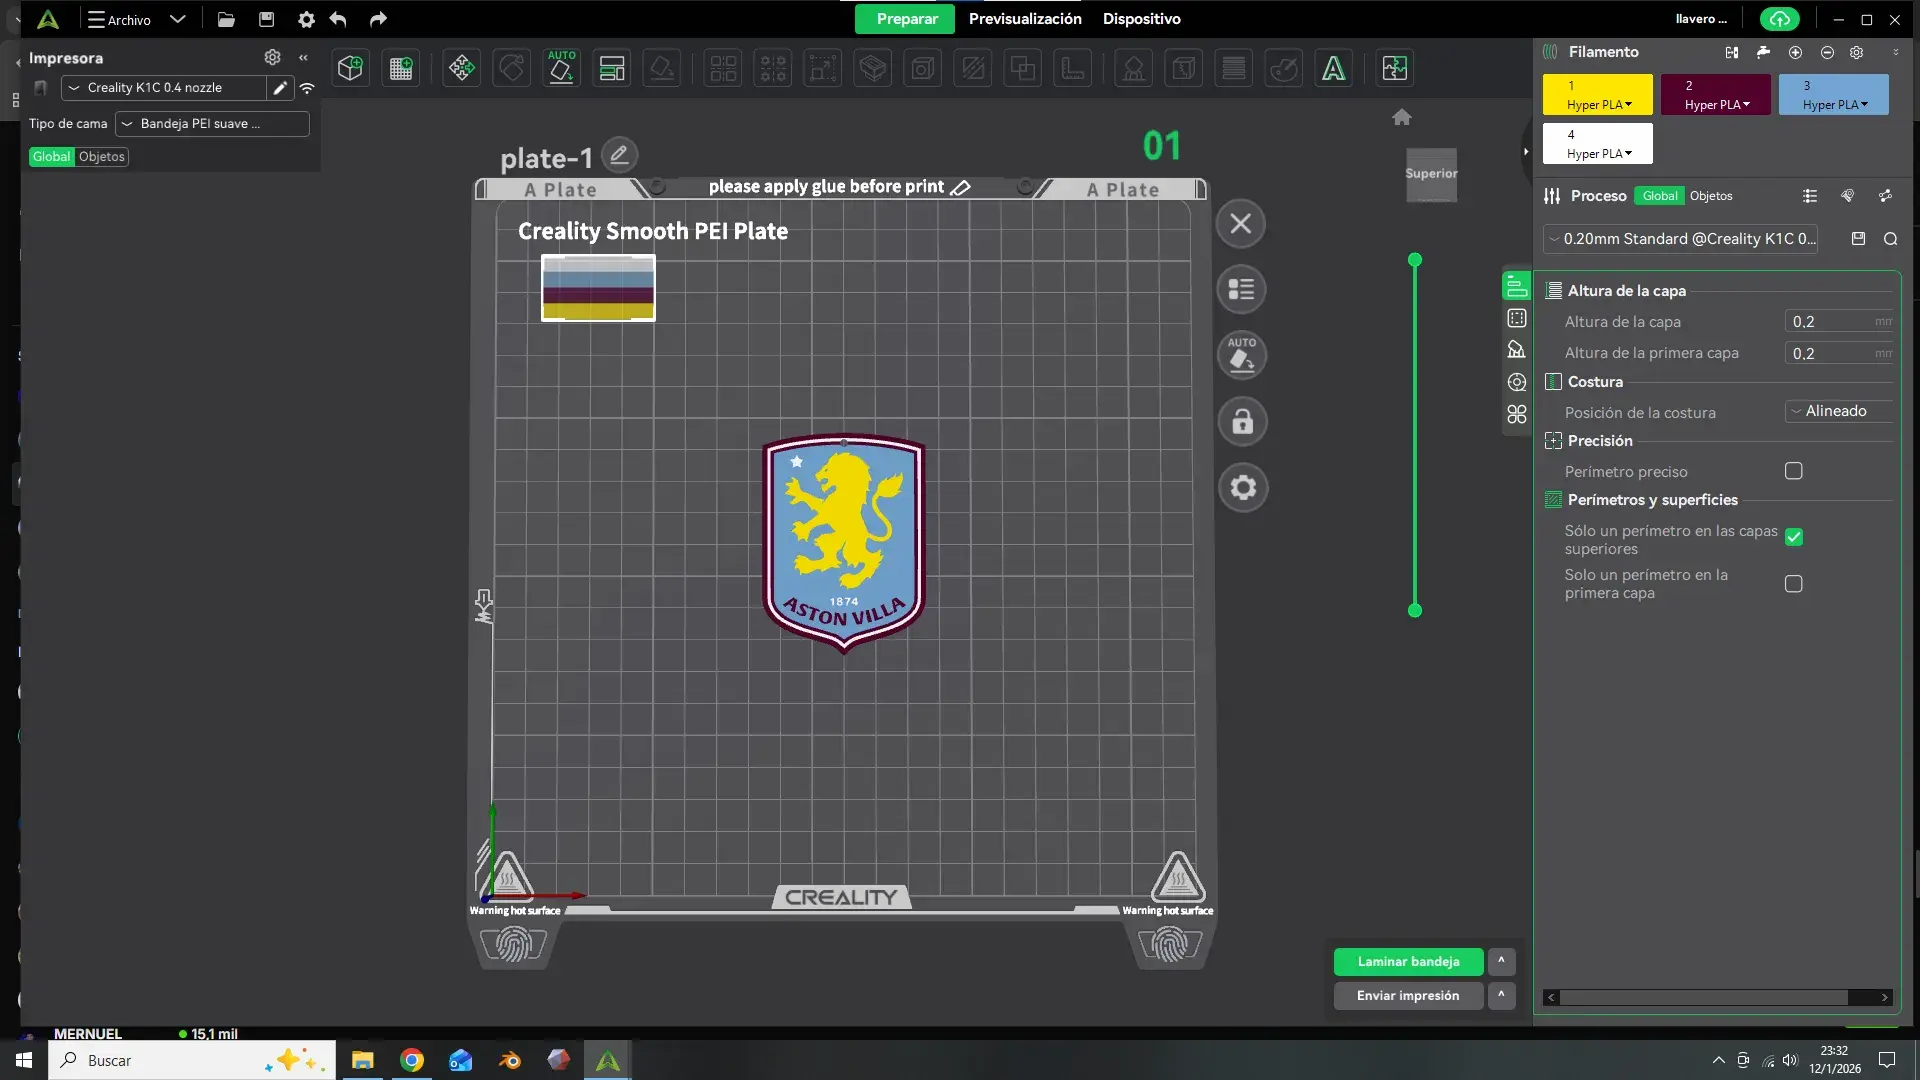Auto-orient objects on this plate
The image size is (1920, 1080).
coord(1241,355)
